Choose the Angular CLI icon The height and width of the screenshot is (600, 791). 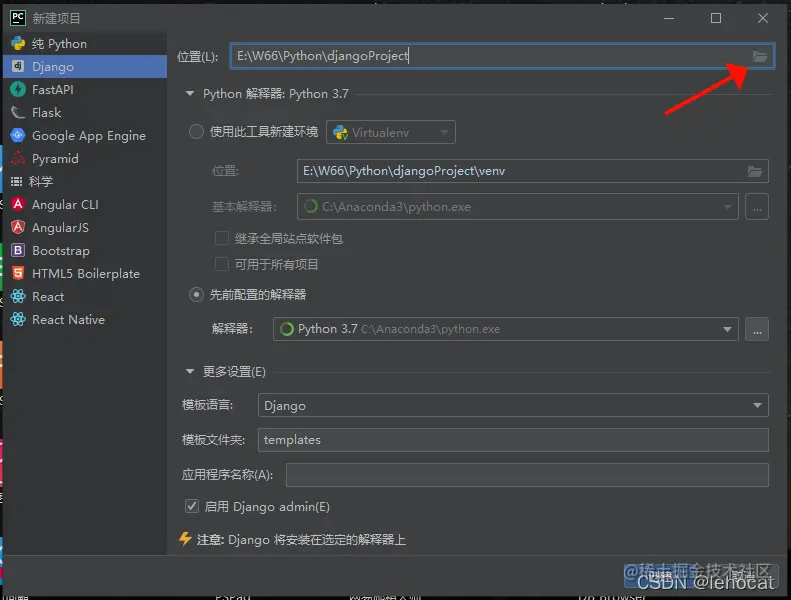pyautogui.click(x=18, y=204)
